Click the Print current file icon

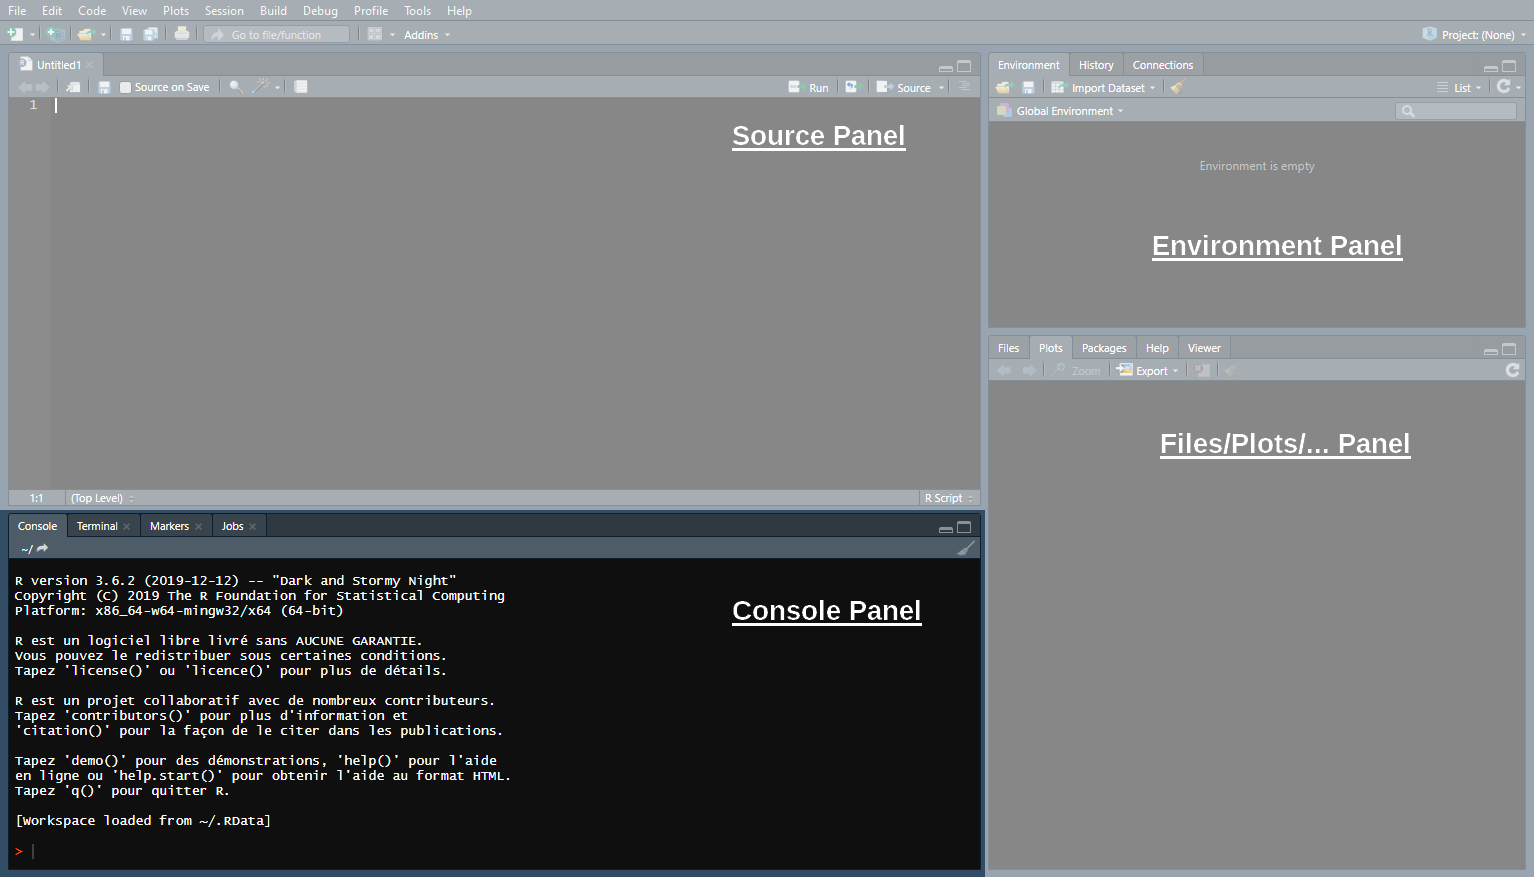pyautogui.click(x=182, y=34)
